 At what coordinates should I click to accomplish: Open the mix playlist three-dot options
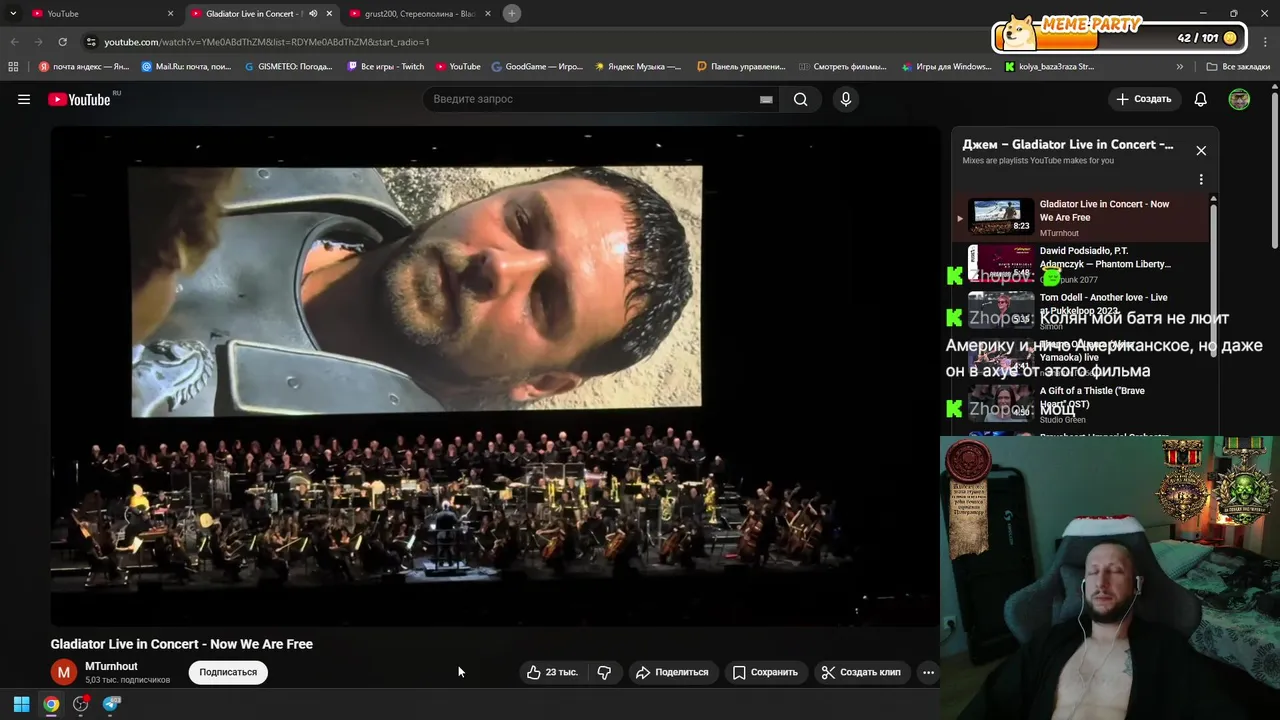[1201, 179]
